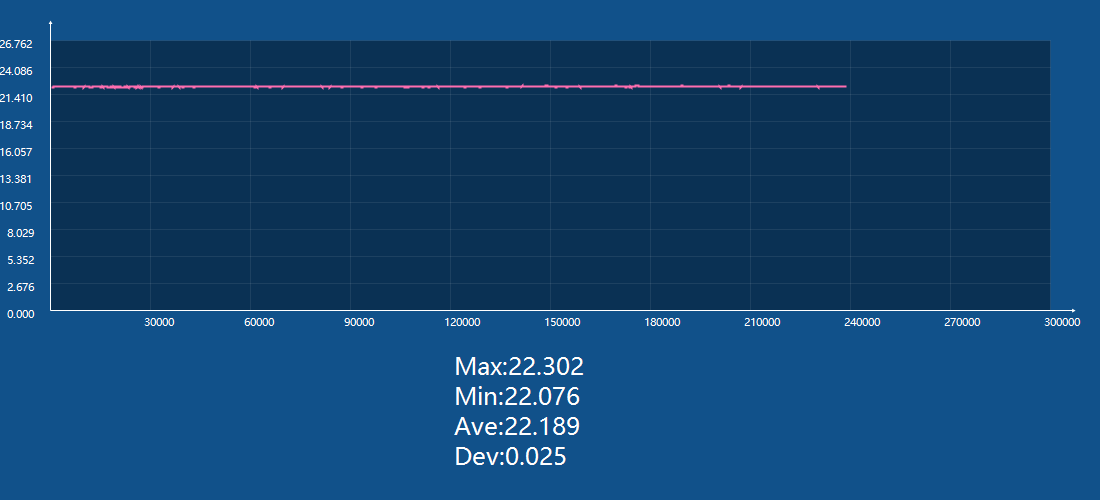Screen dimensions: 1100x500
Task: Click x-axis label 90000
Action: coord(359,322)
